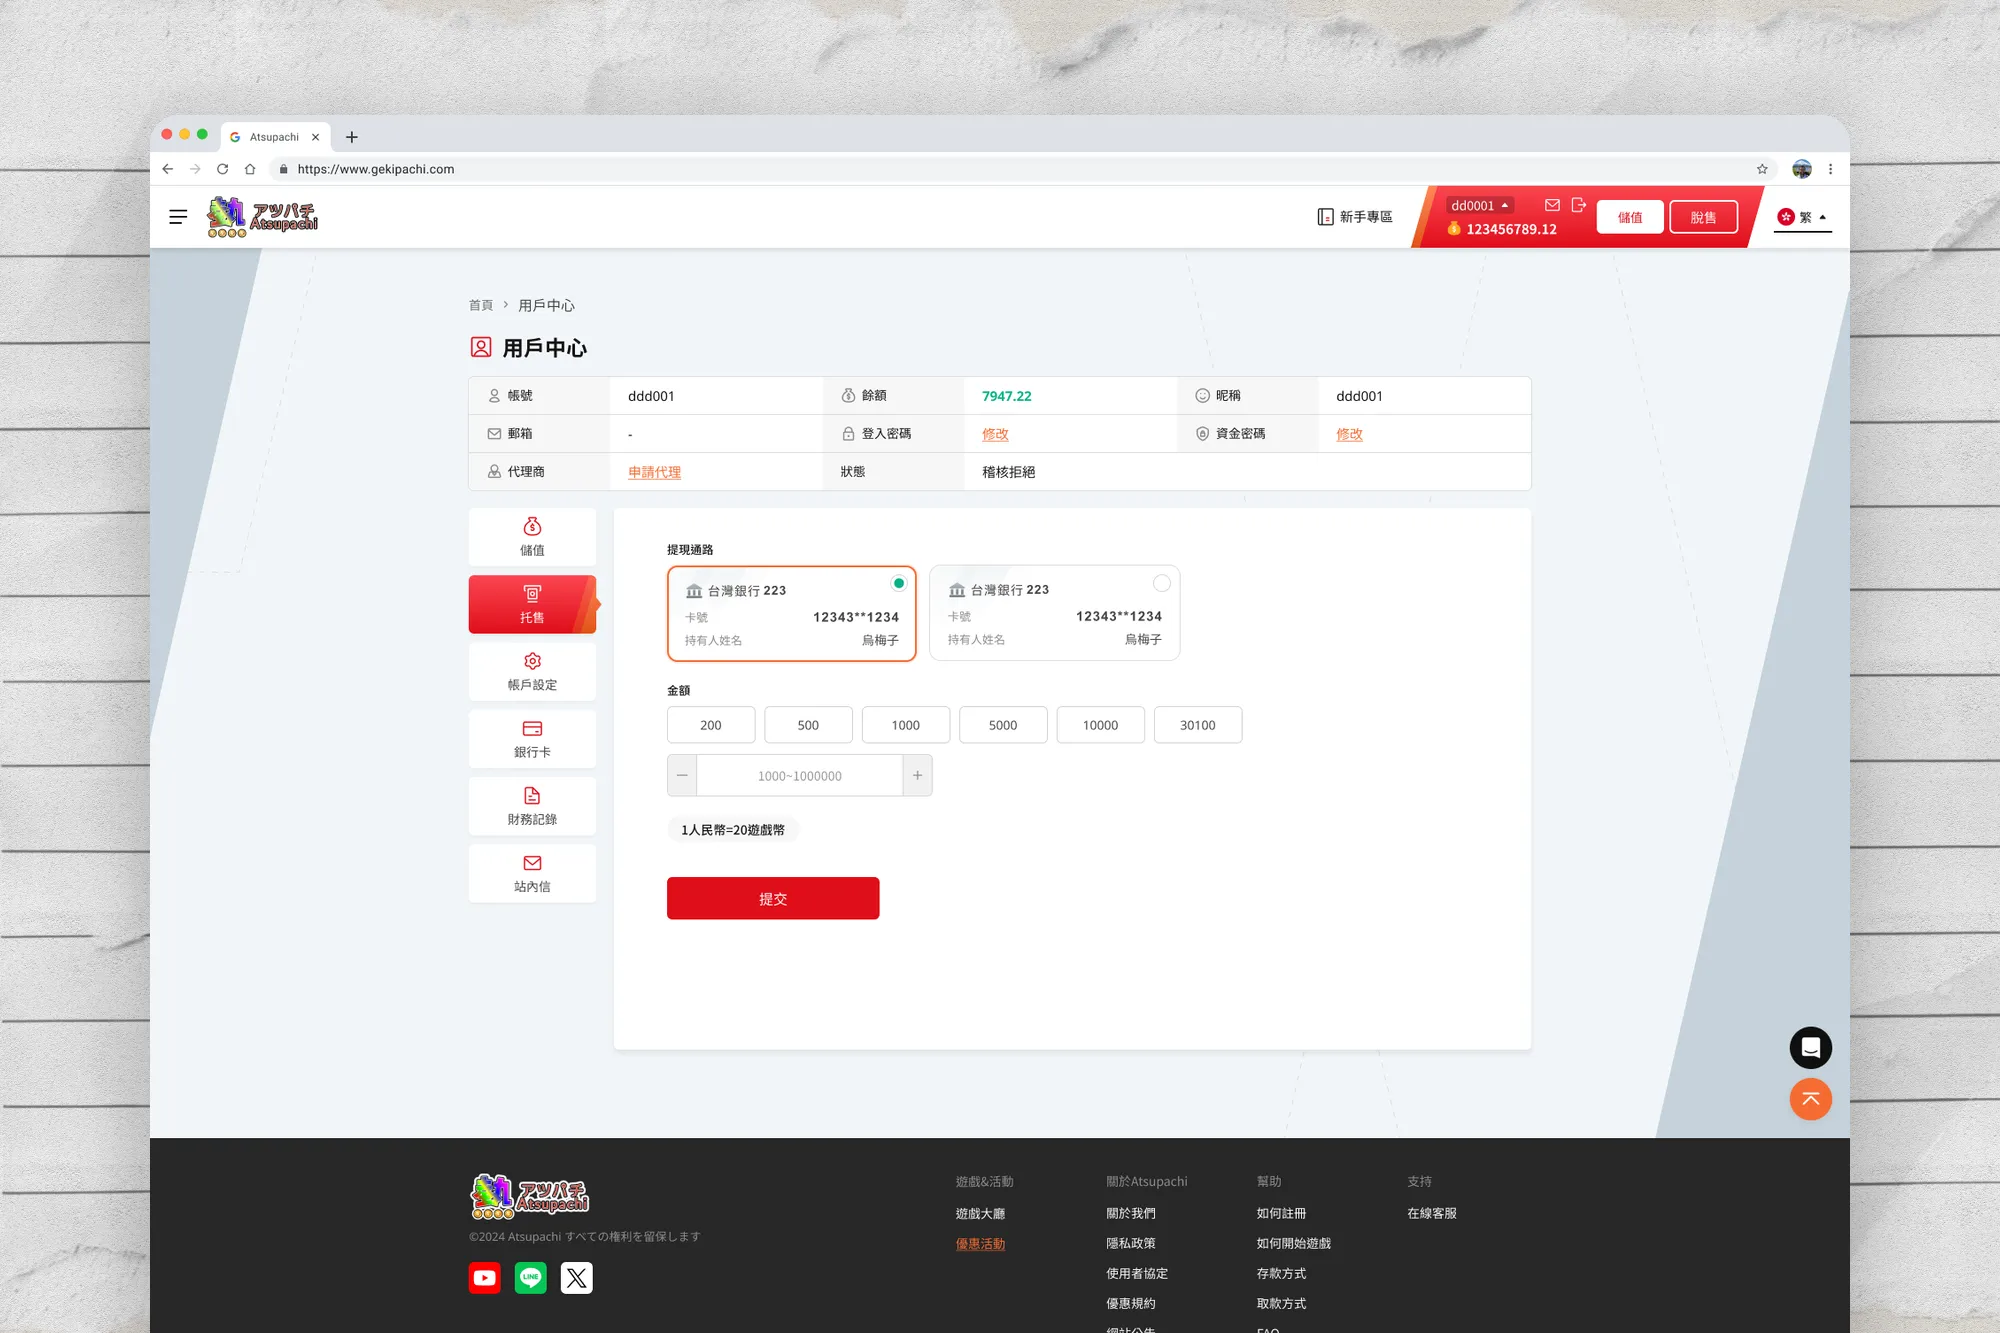Open the chat support floating icon
The height and width of the screenshot is (1333, 2000).
tap(1811, 1048)
